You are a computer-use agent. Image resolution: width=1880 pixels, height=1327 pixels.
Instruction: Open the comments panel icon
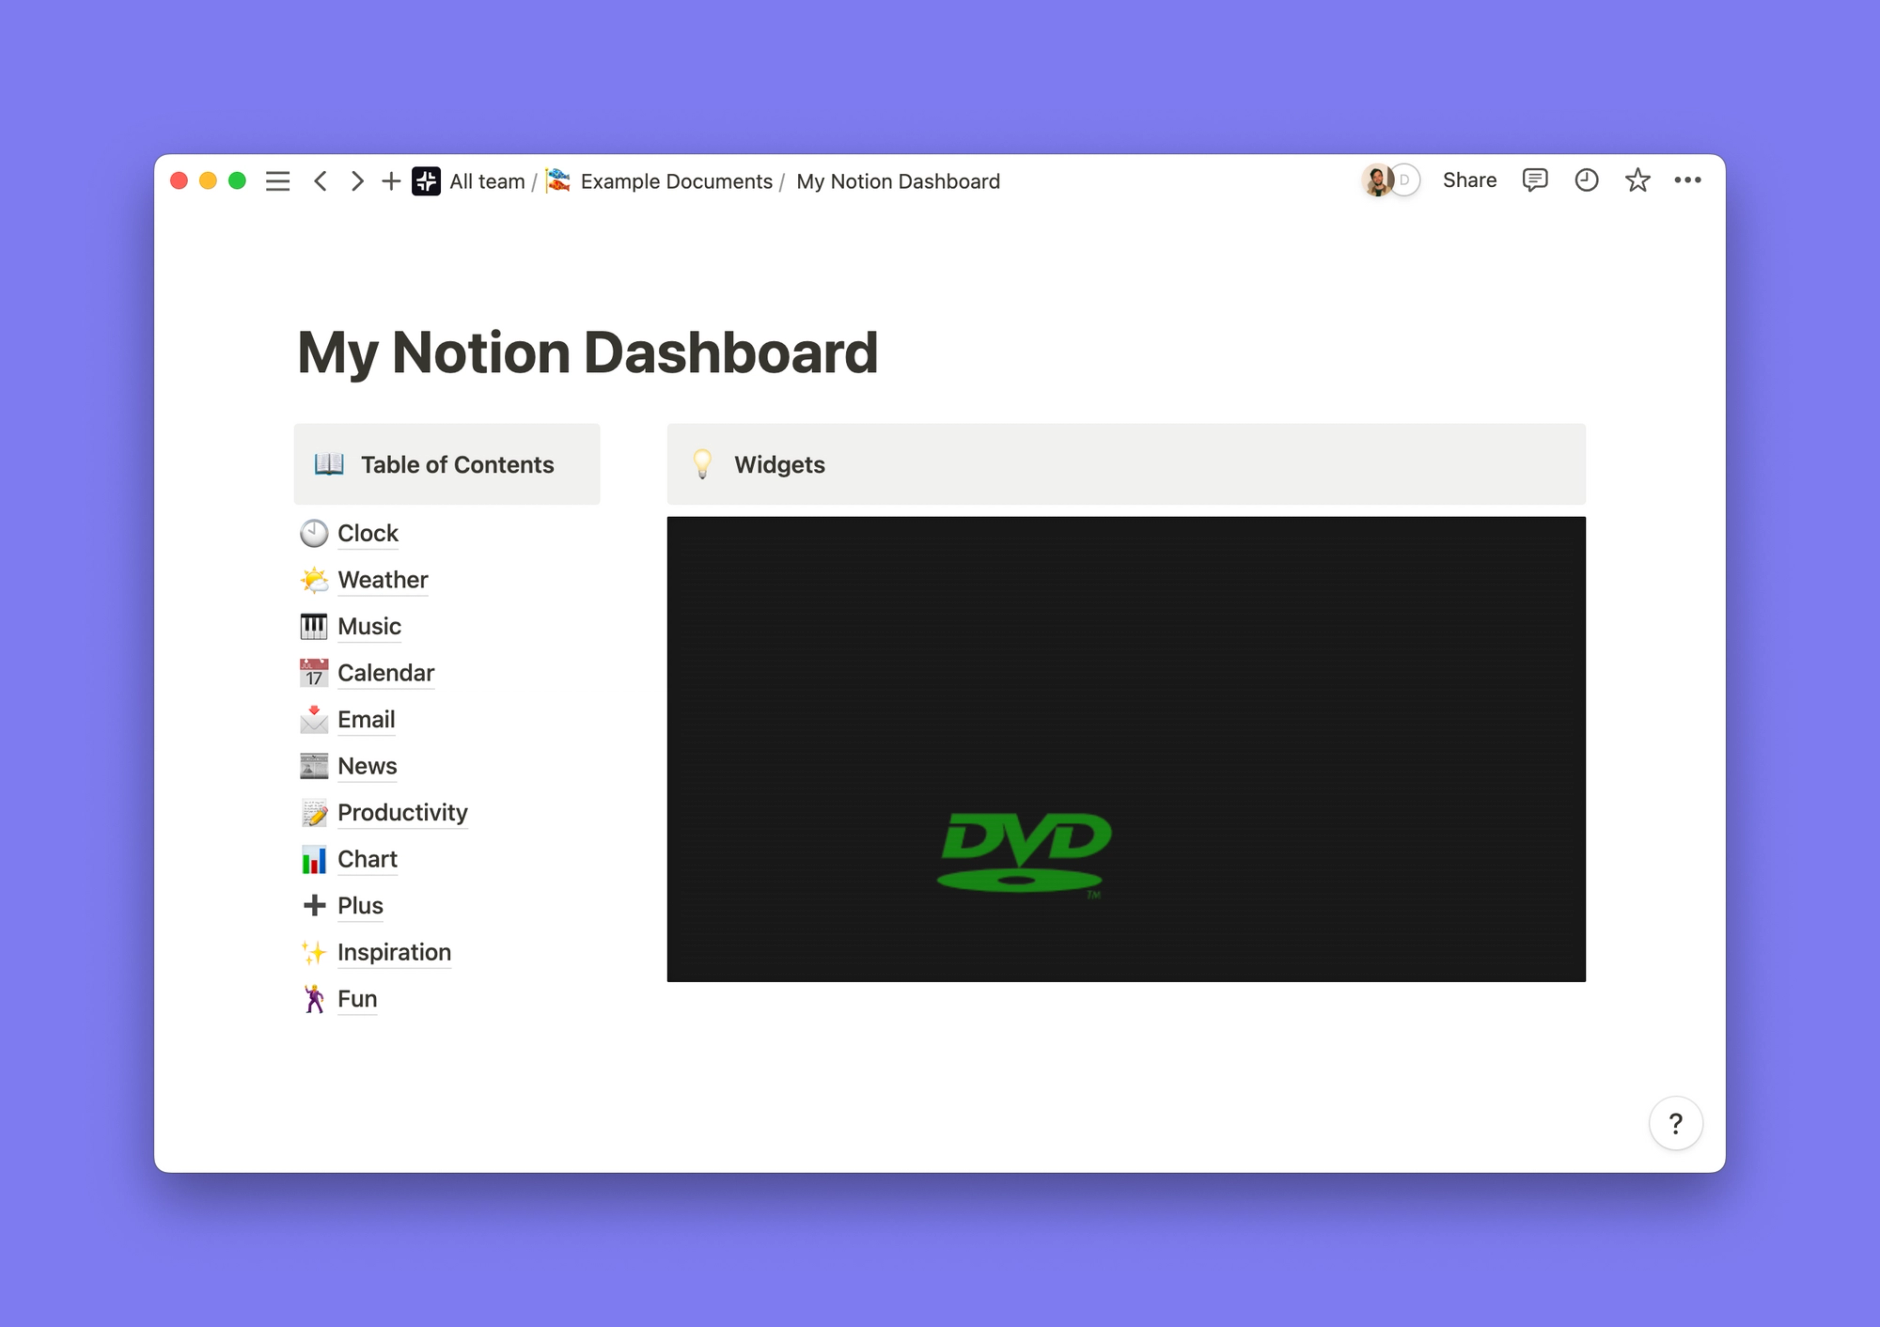(x=1535, y=180)
